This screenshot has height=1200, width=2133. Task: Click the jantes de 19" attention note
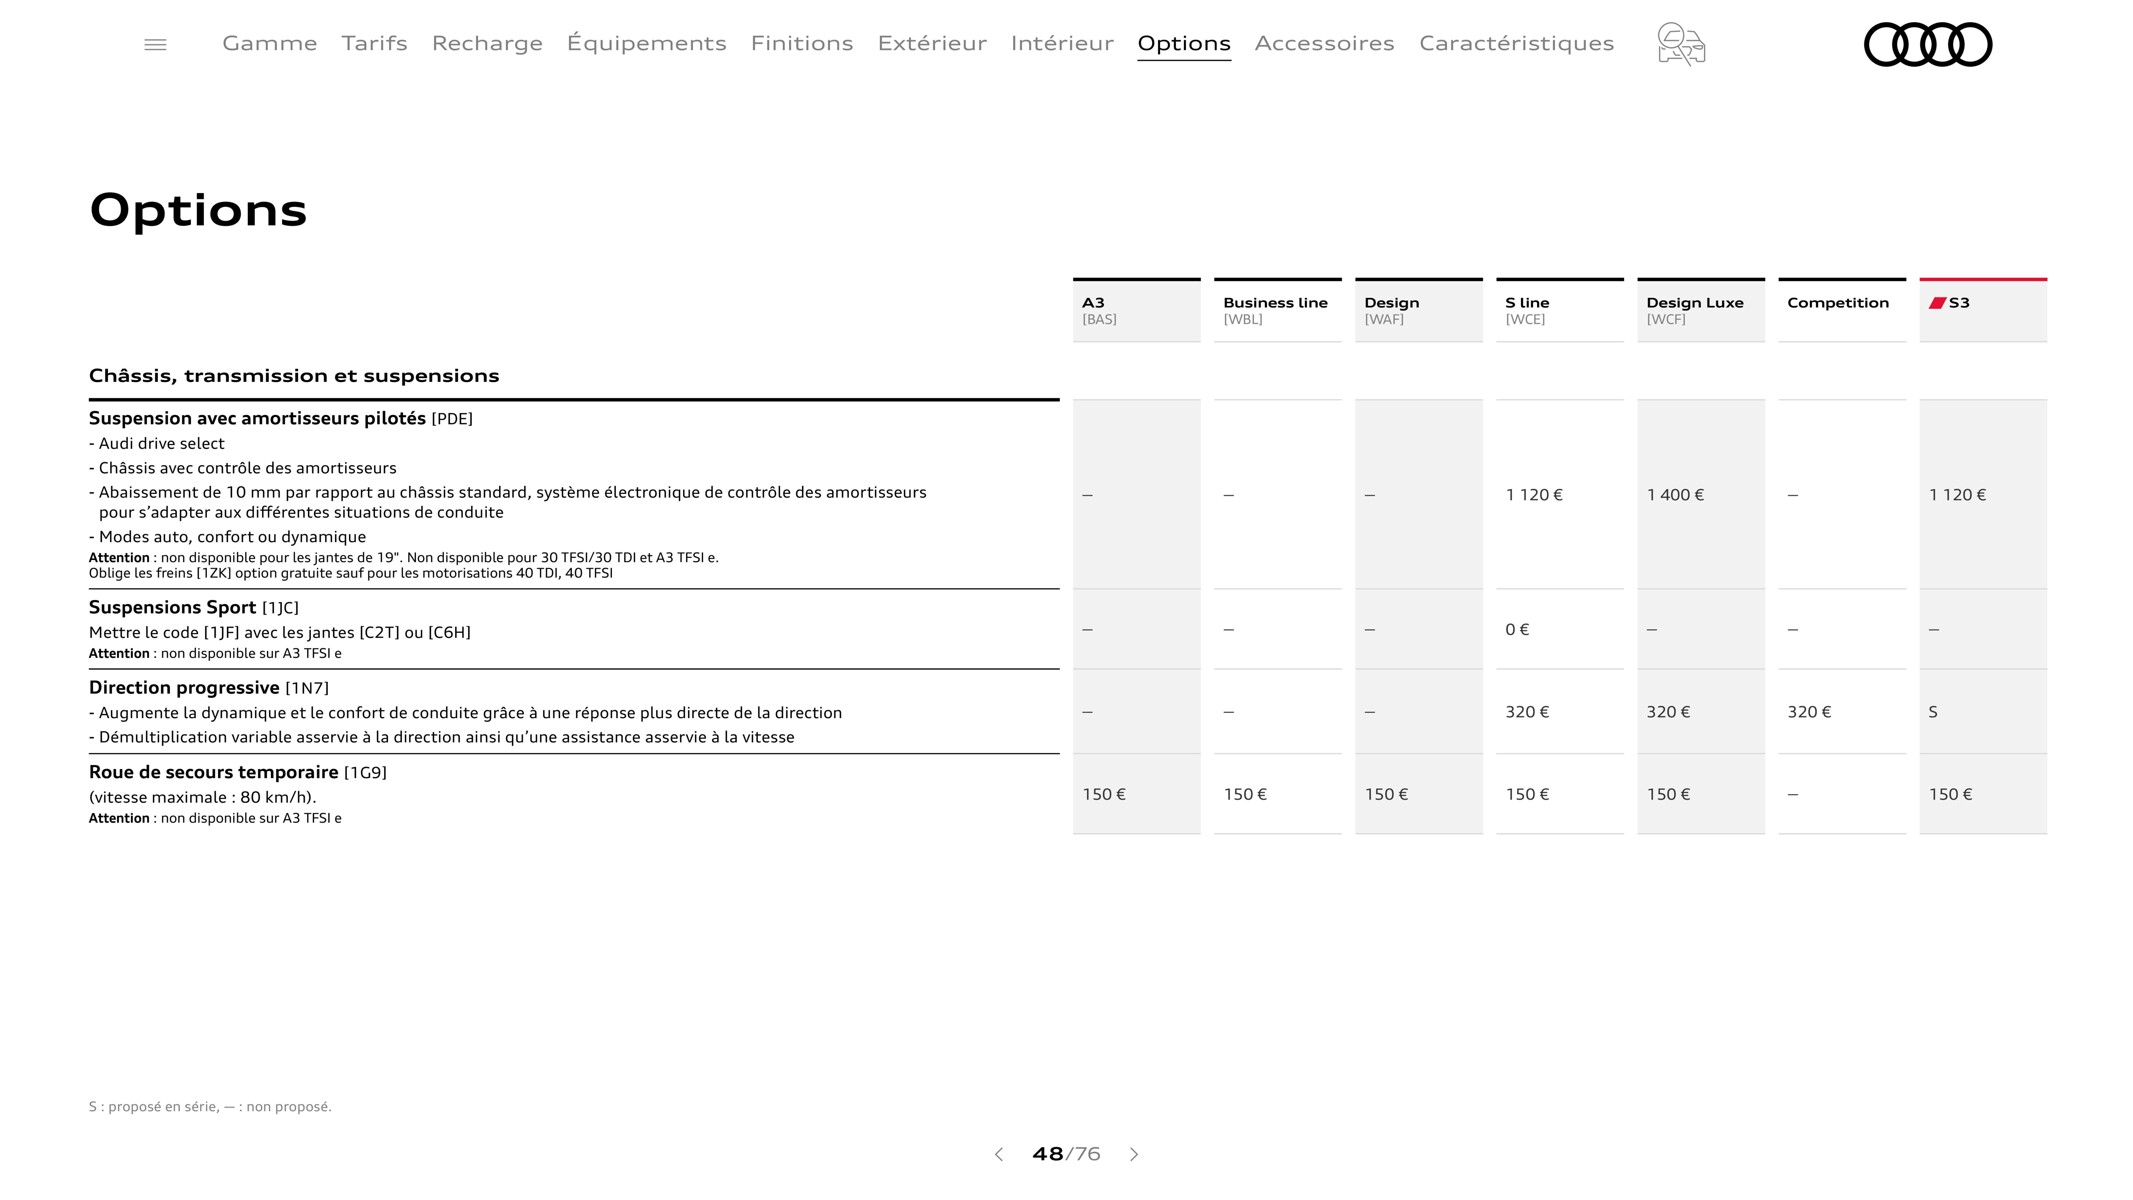click(404, 558)
